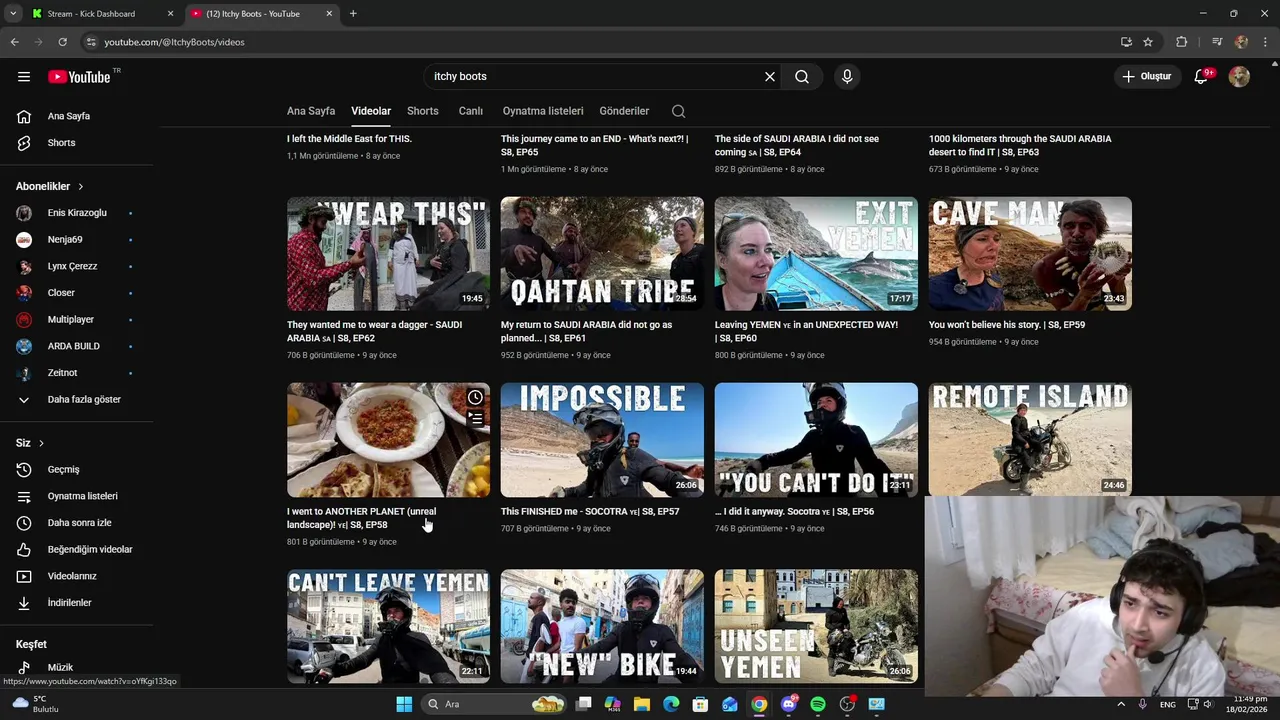Viewport: 1280px width, 720px height.
Task: Open Chrome three-dot menu
Action: pos(1266,42)
